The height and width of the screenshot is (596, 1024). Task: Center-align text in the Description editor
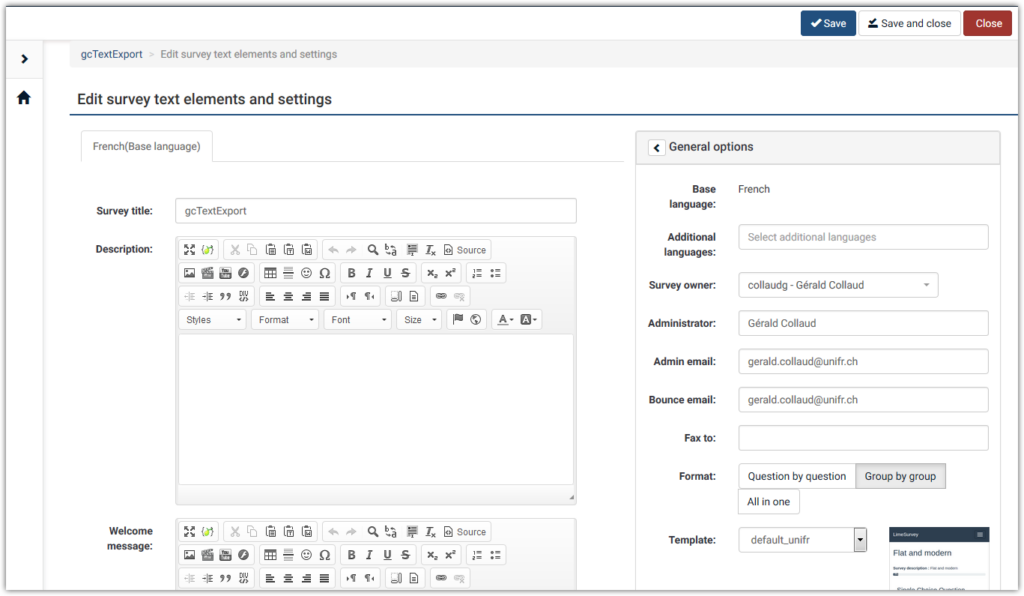[x=288, y=296]
